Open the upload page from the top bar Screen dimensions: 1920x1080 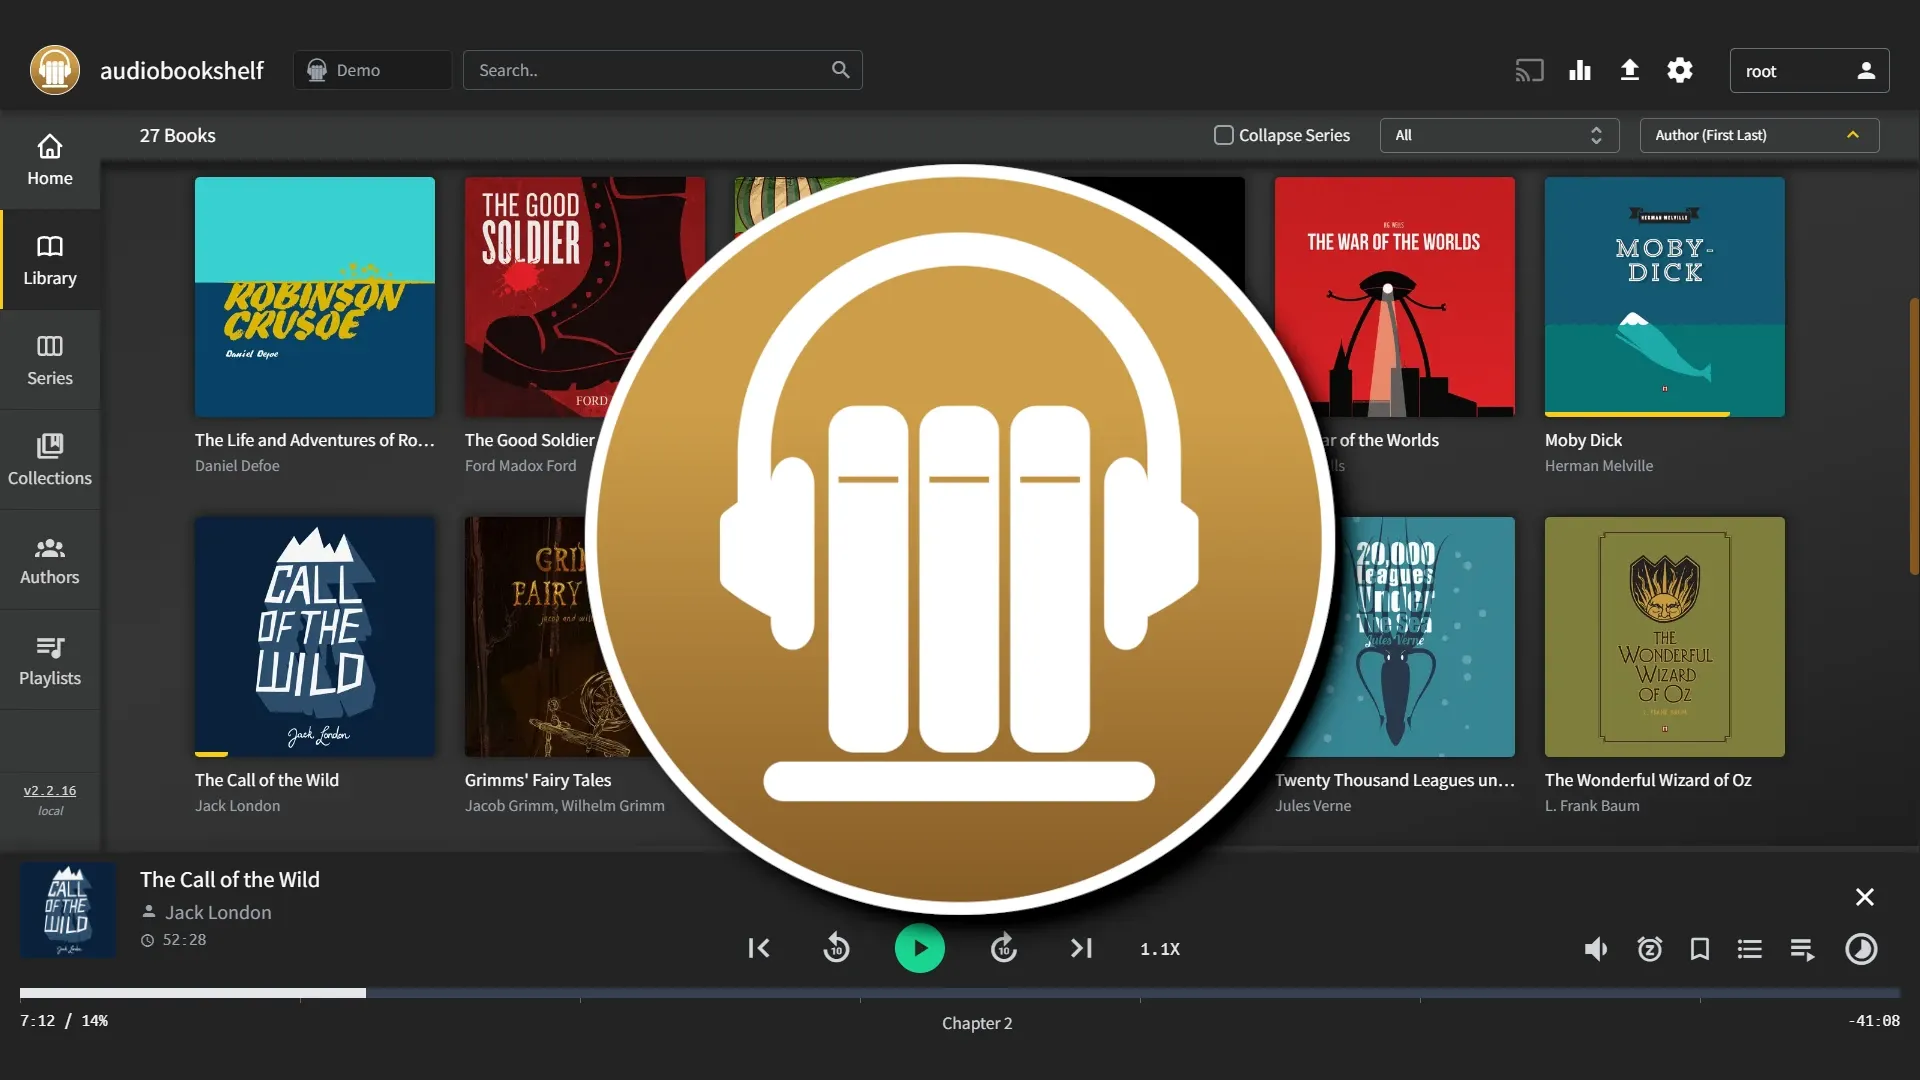(1629, 70)
